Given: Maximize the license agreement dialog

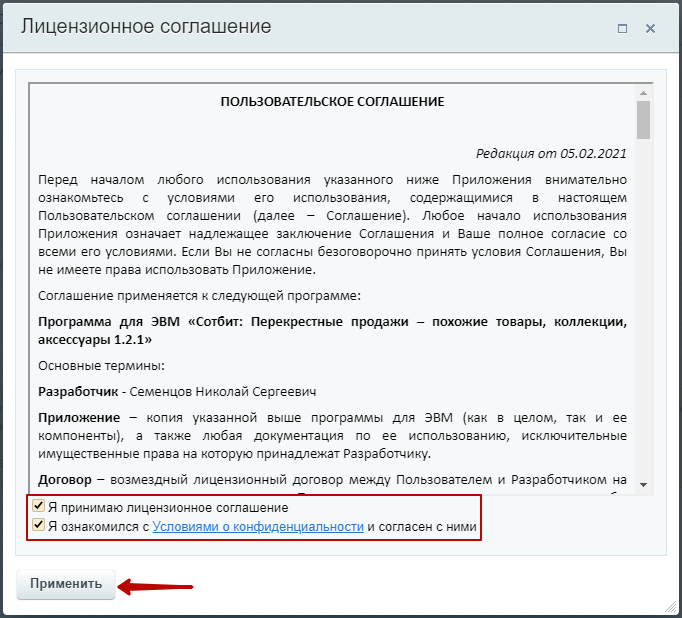Looking at the screenshot, I should coord(622,29).
